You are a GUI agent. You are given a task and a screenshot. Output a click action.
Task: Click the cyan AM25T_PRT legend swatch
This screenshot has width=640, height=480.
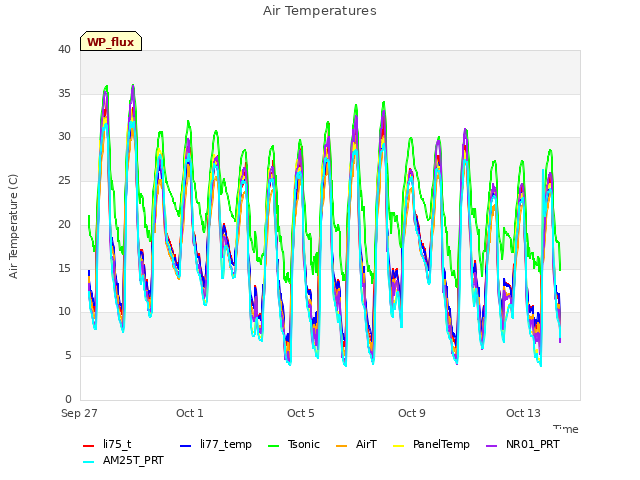click(89, 462)
